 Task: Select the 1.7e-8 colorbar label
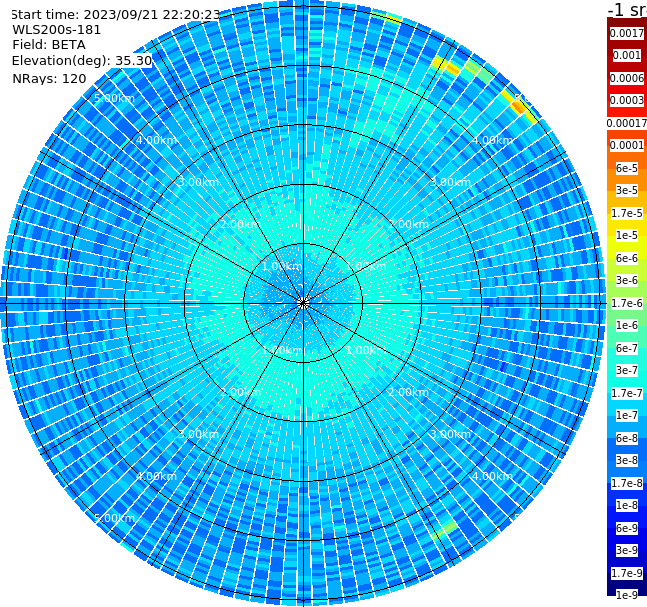(627, 483)
